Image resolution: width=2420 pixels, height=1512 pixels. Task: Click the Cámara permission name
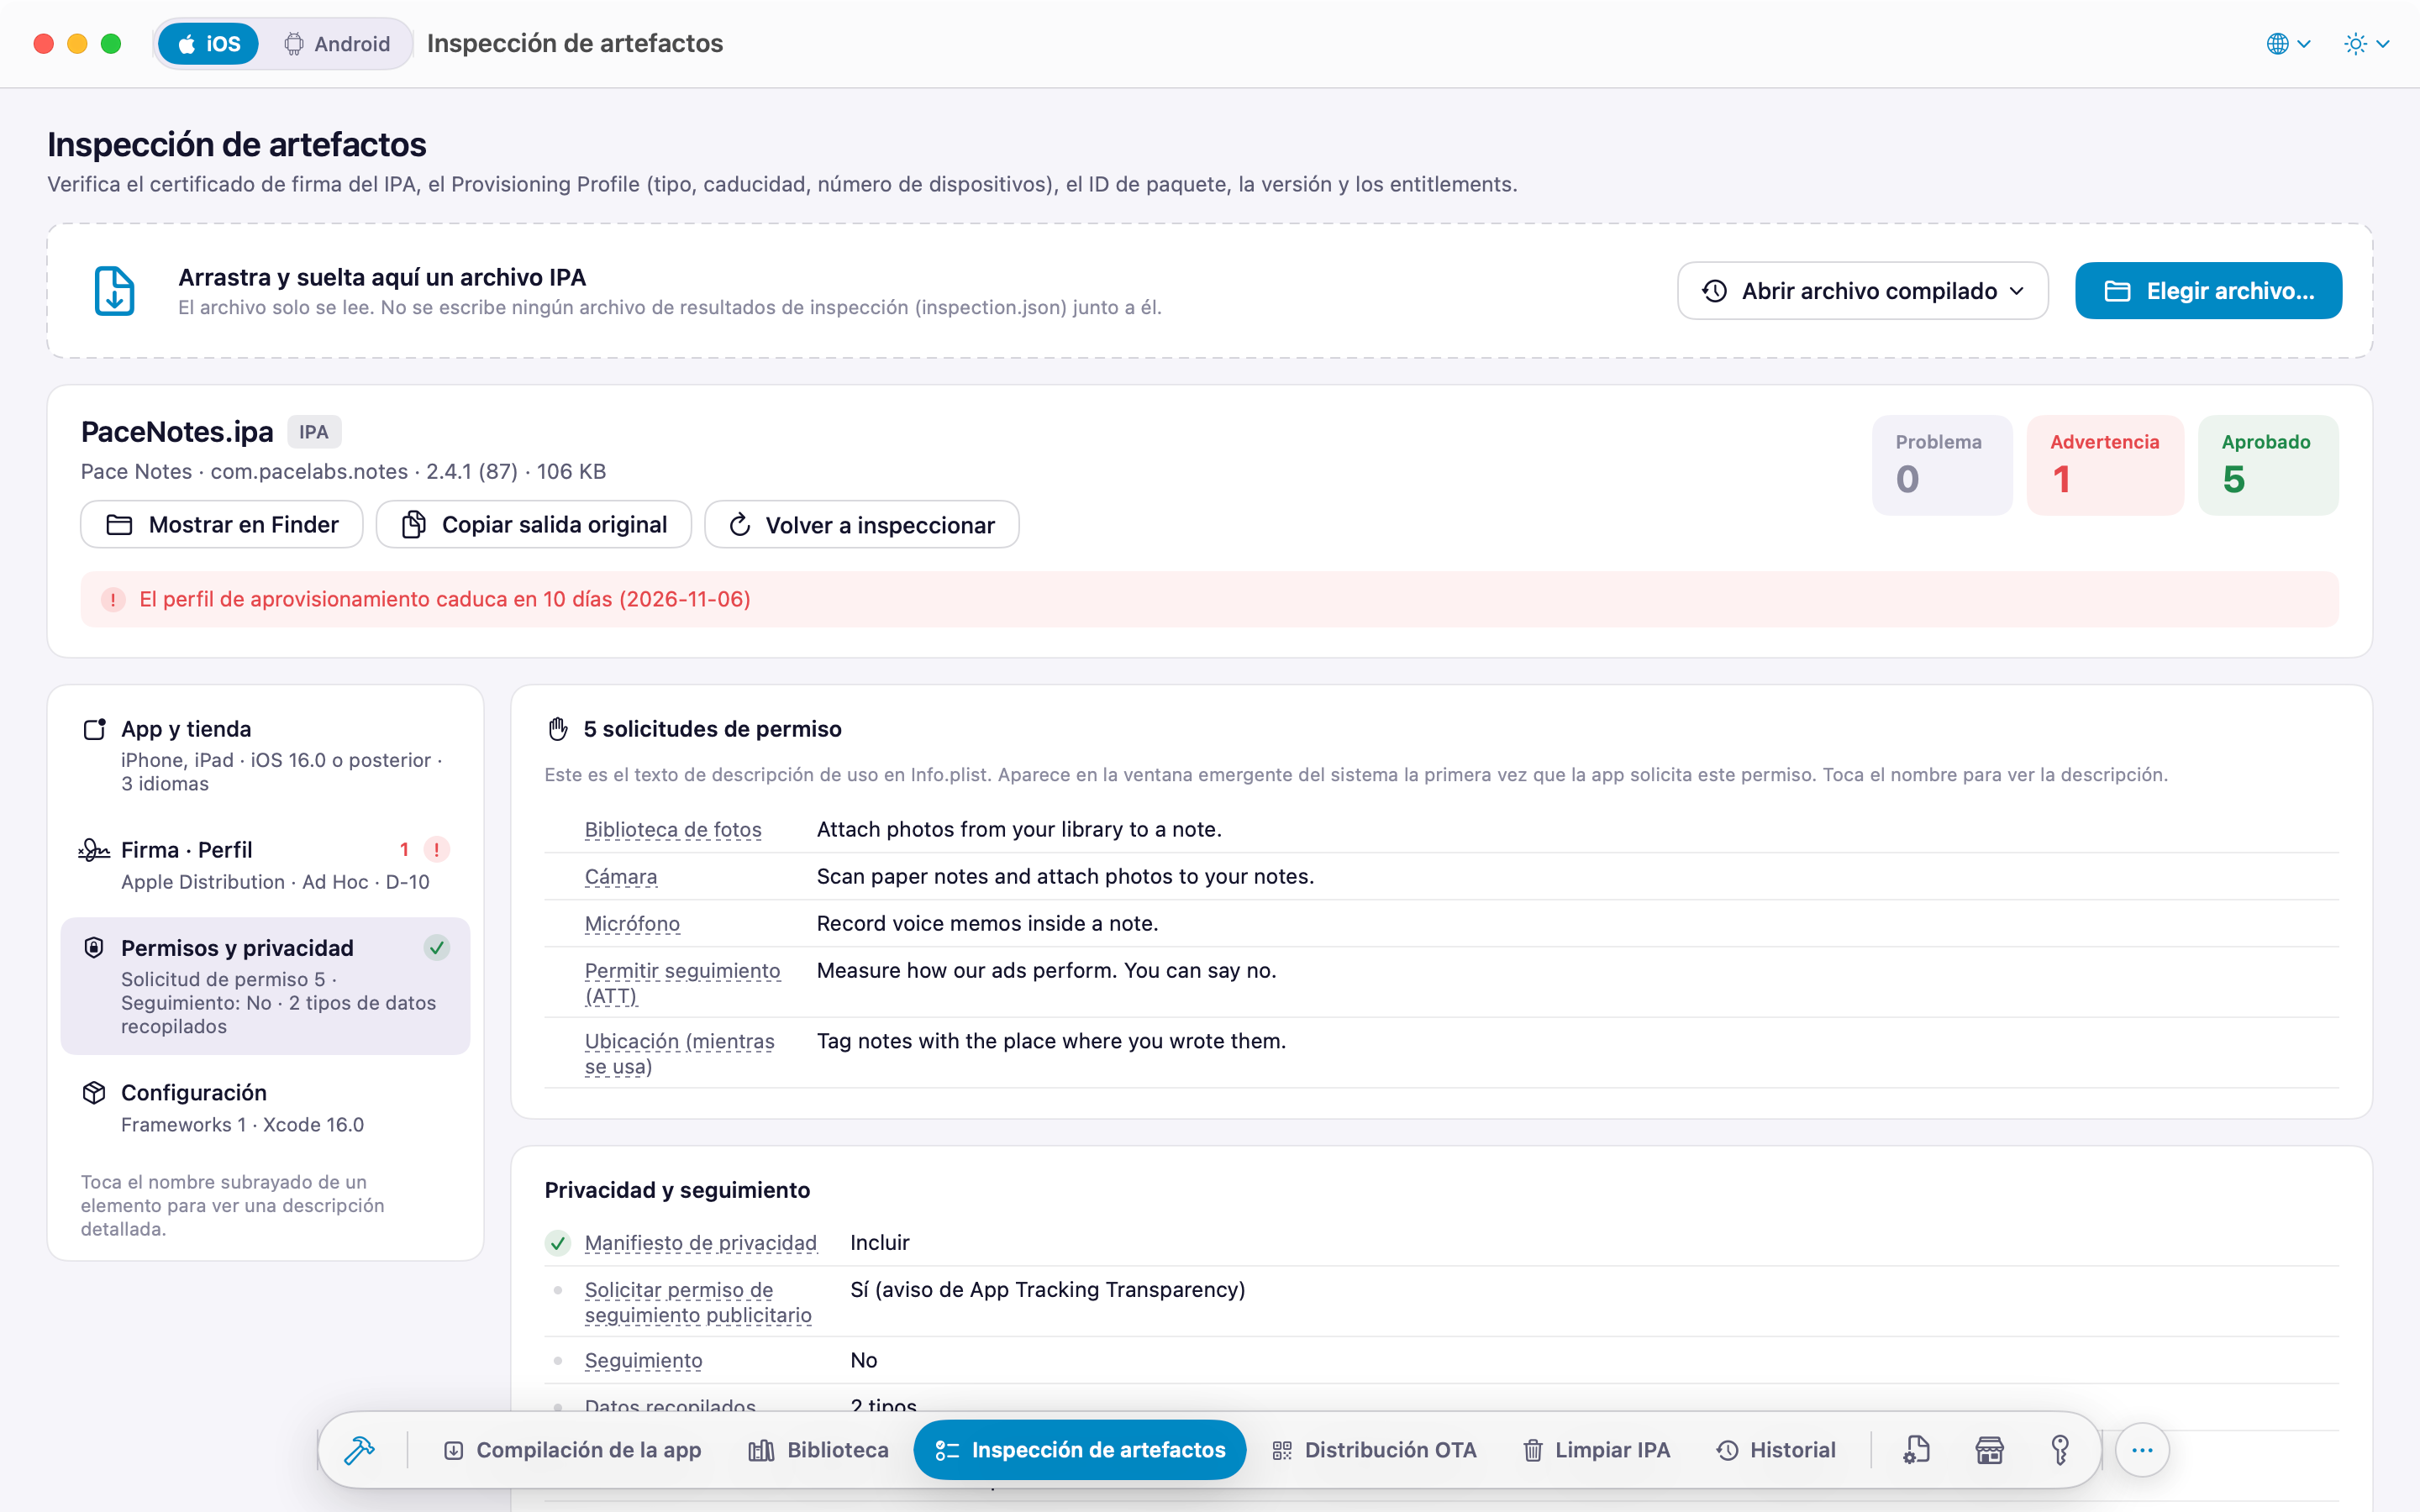[x=621, y=876]
